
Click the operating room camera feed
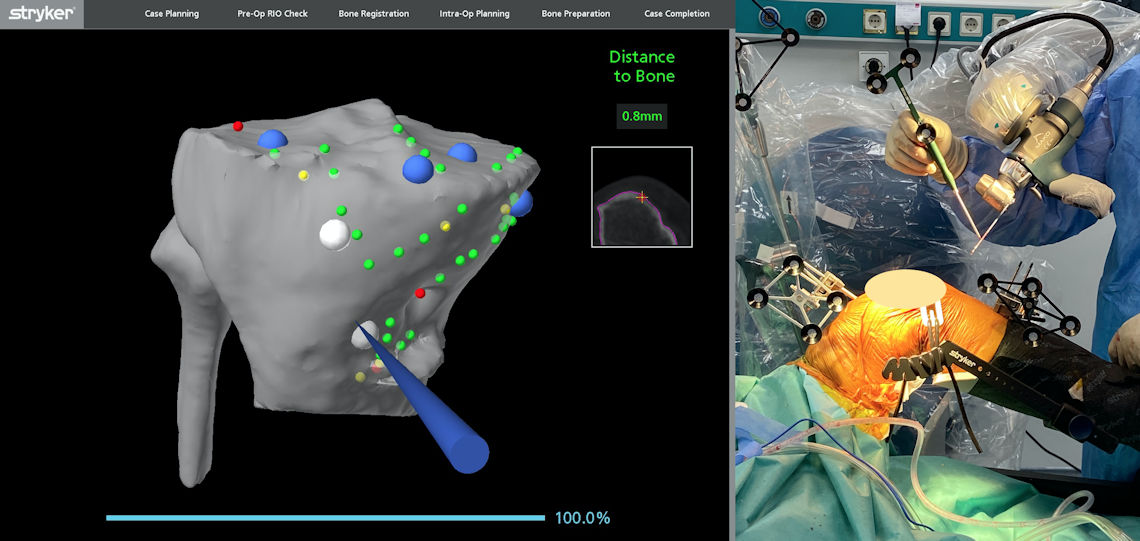click(x=938, y=270)
